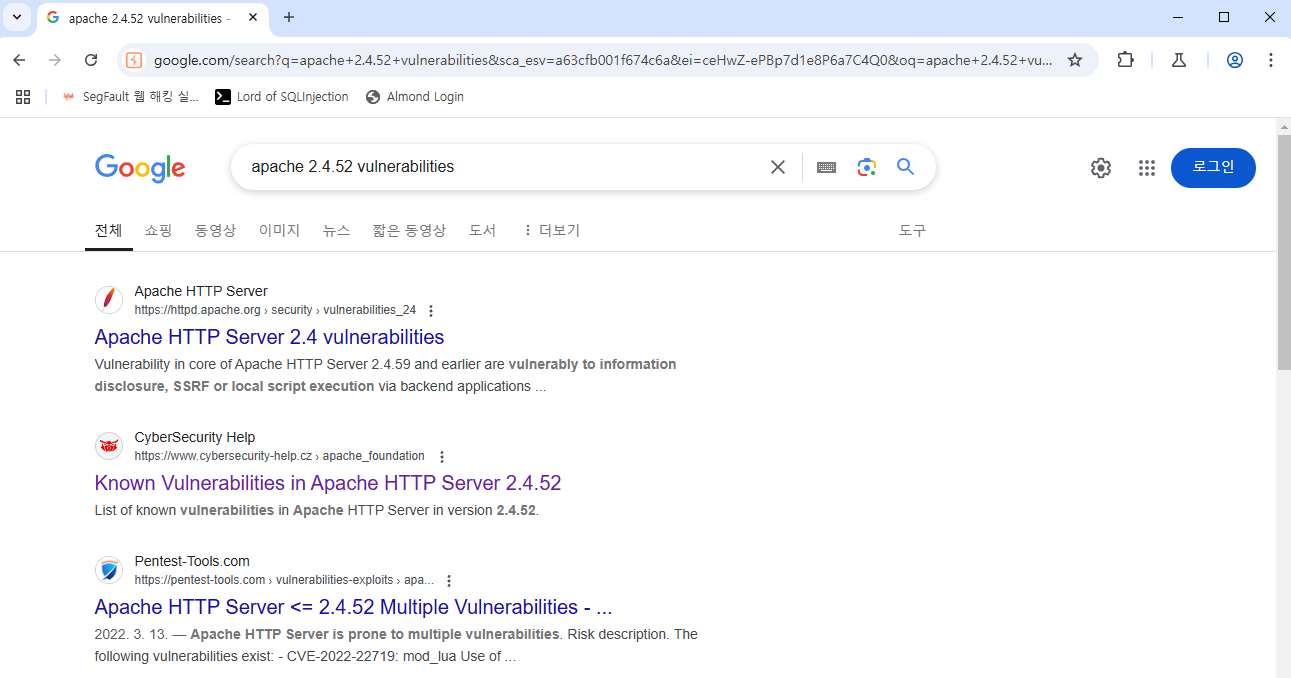Click the Apache HTTP Server feather favicon
Viewport: 1291px width, 678px height.
[x=109, y=300]
